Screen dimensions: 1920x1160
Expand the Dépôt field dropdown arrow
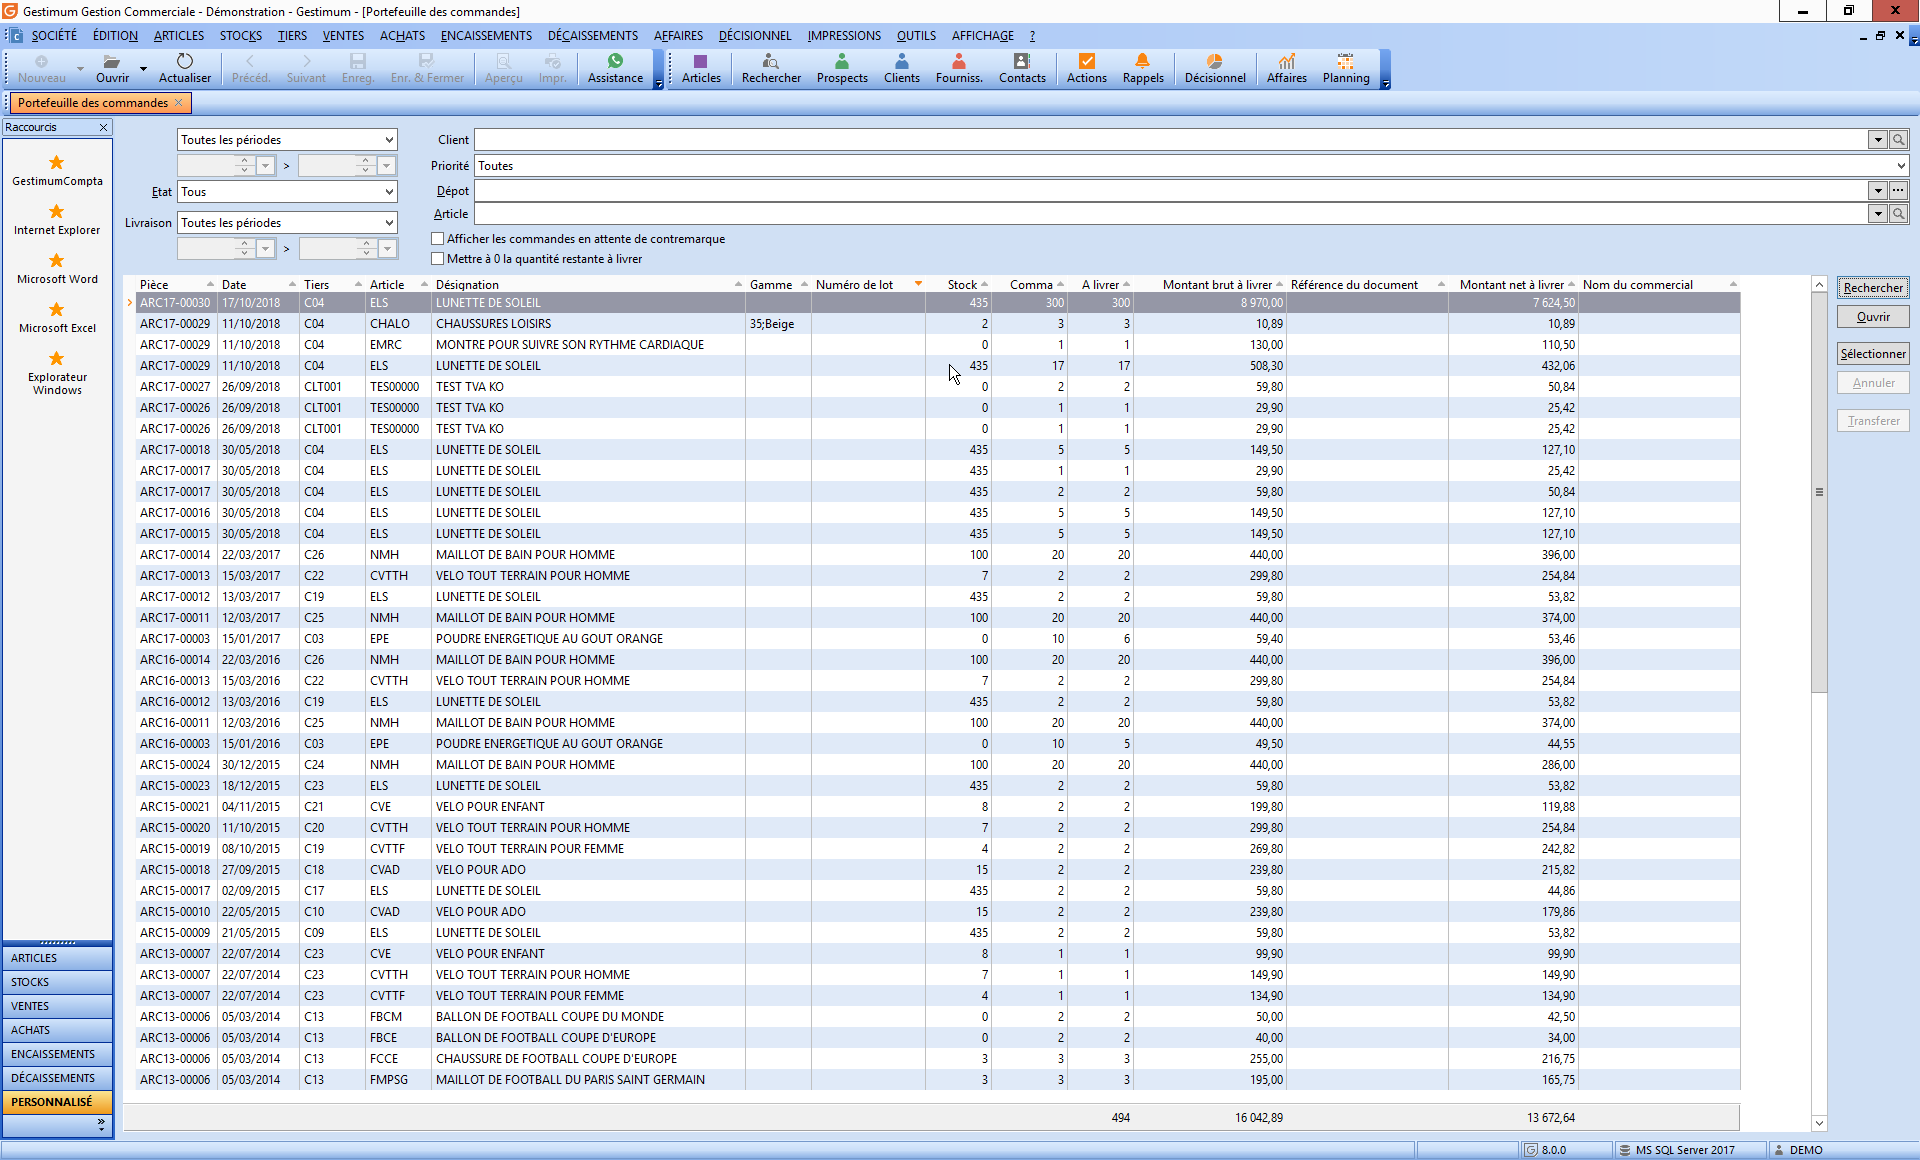click(x=1878, y=191)
